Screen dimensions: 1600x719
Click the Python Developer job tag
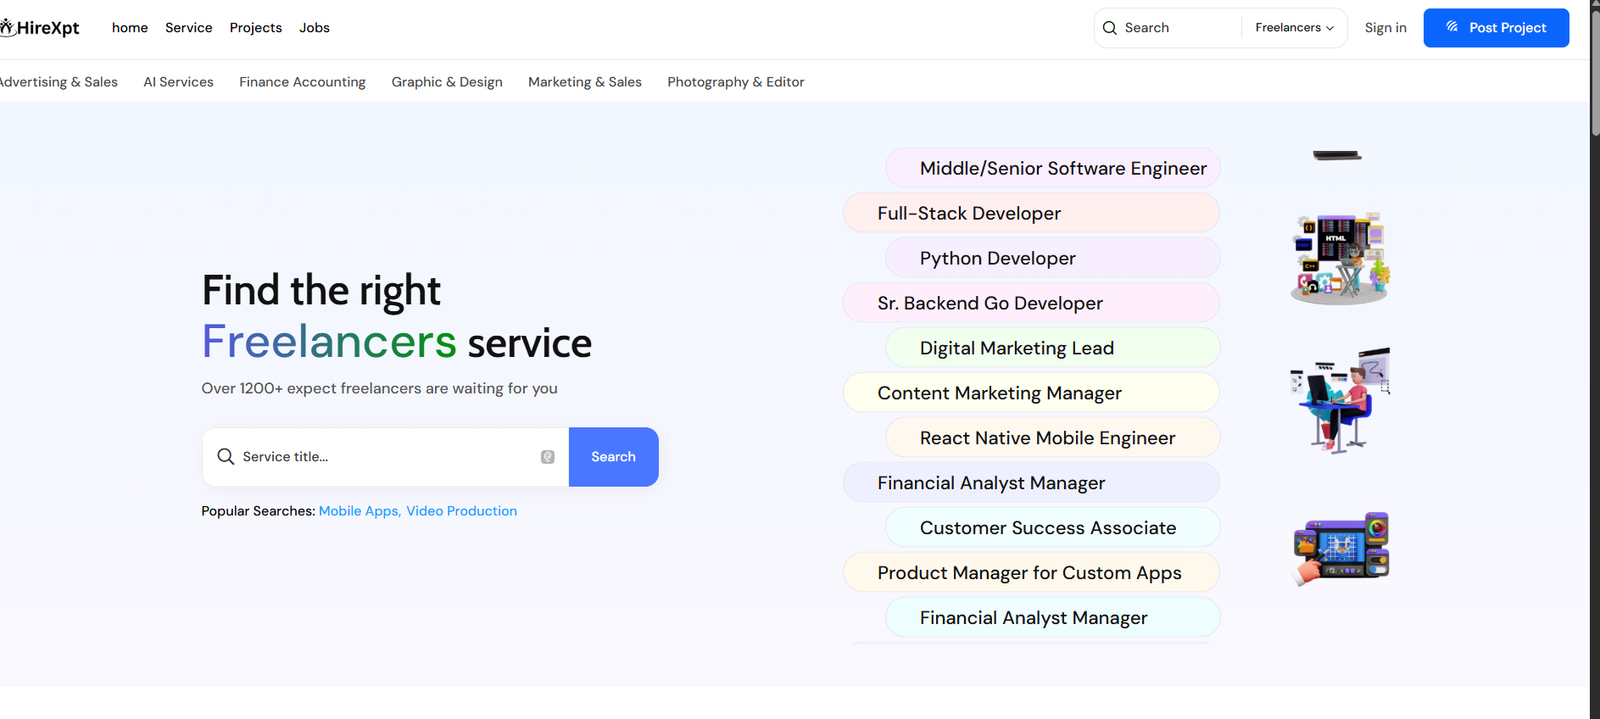point(997,258)
